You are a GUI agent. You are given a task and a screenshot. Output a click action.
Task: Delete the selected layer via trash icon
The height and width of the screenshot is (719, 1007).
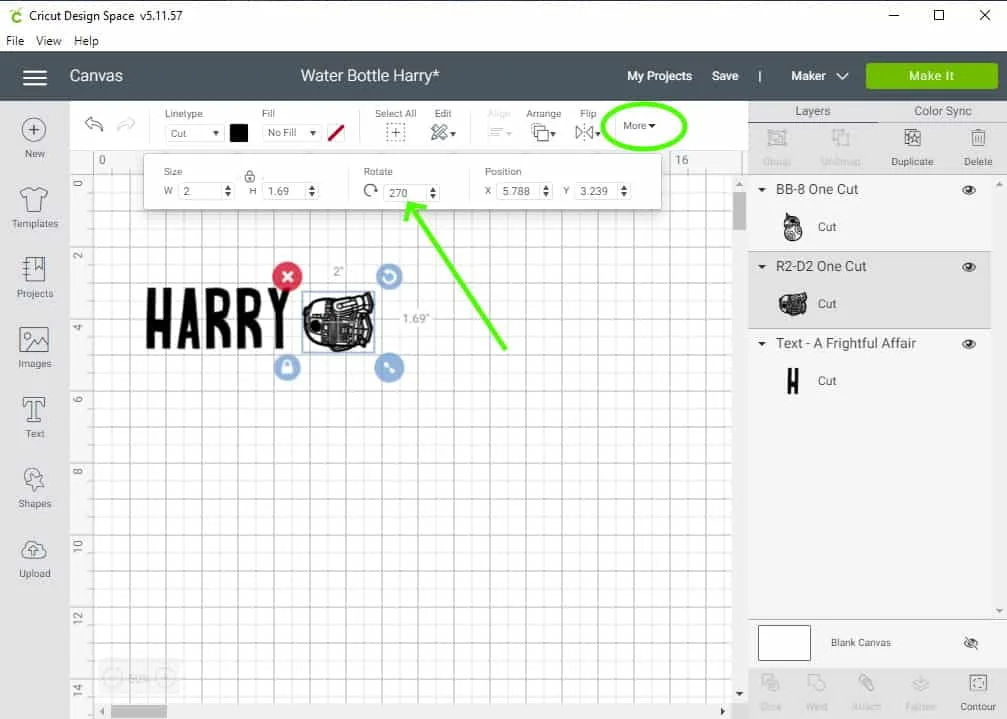coord(977,137)
